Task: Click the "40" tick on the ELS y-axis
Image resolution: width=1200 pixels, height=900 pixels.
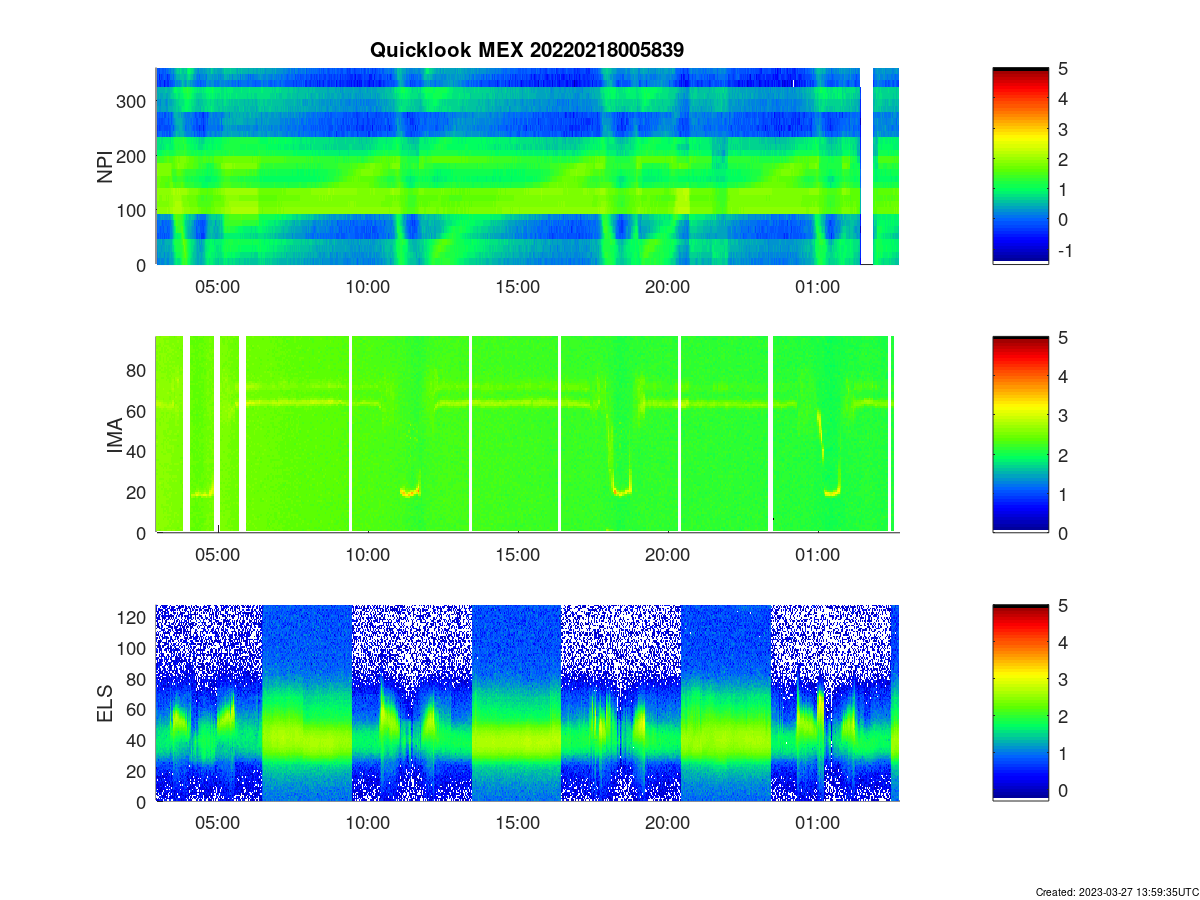Action: point(138,740)
